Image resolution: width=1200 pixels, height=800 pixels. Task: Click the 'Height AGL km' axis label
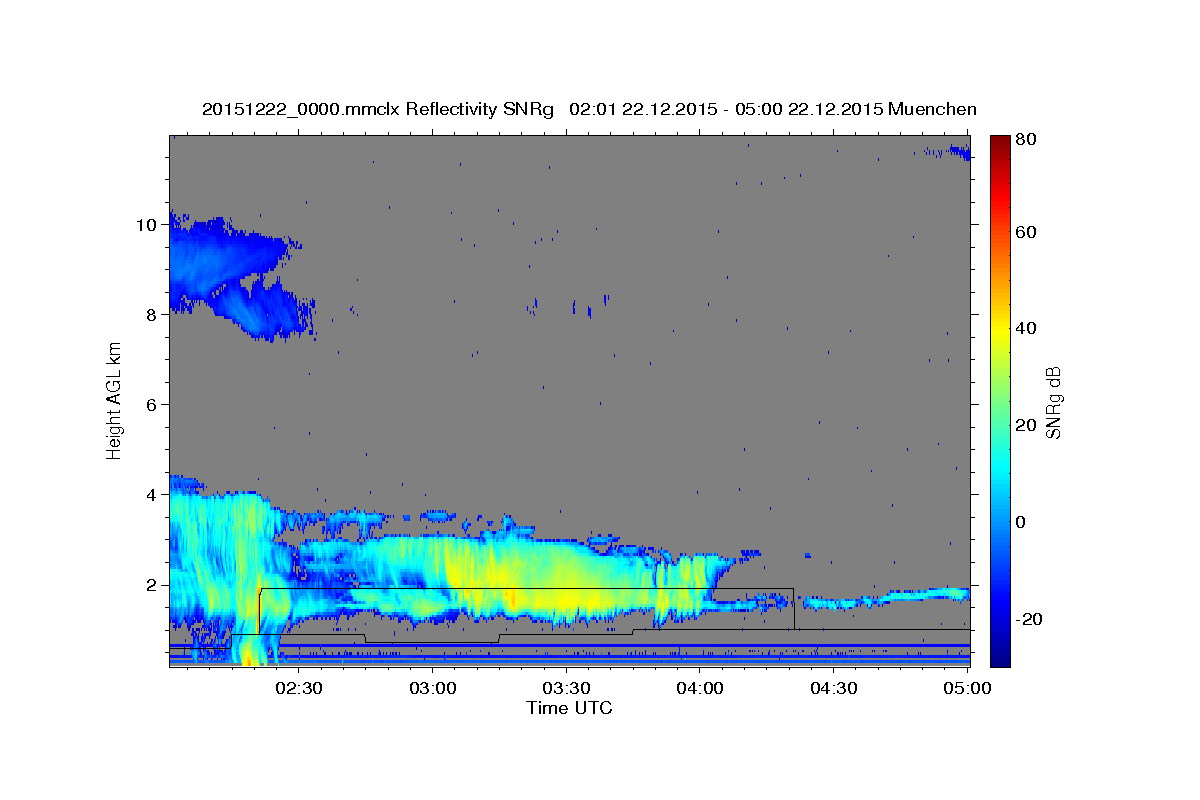[115, 400]
